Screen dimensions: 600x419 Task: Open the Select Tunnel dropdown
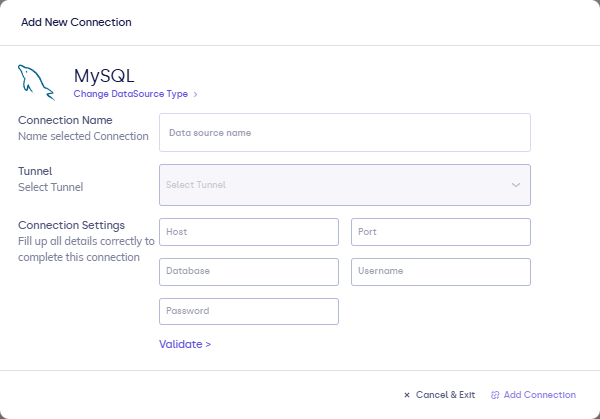pyautogui.click(x=345, y=185)
